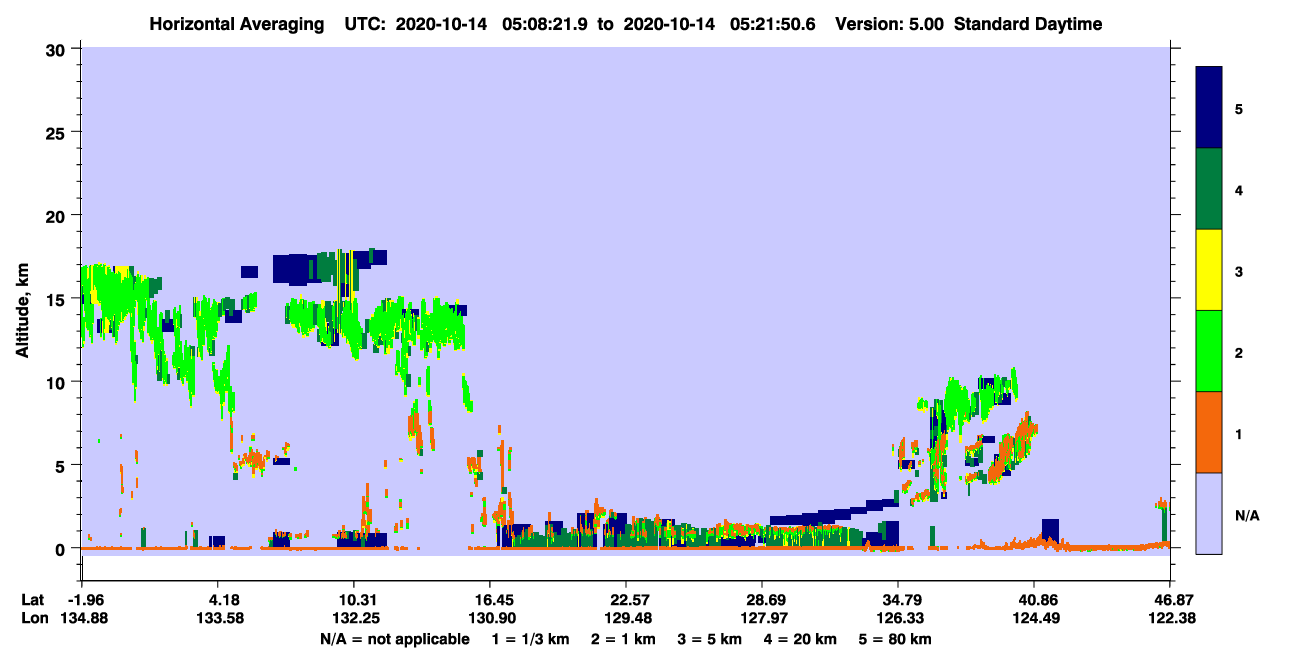The image size is (1300, 667).
Task: Click the 'N/A = not applicable' legend text
Action: (x=394, y=638)
